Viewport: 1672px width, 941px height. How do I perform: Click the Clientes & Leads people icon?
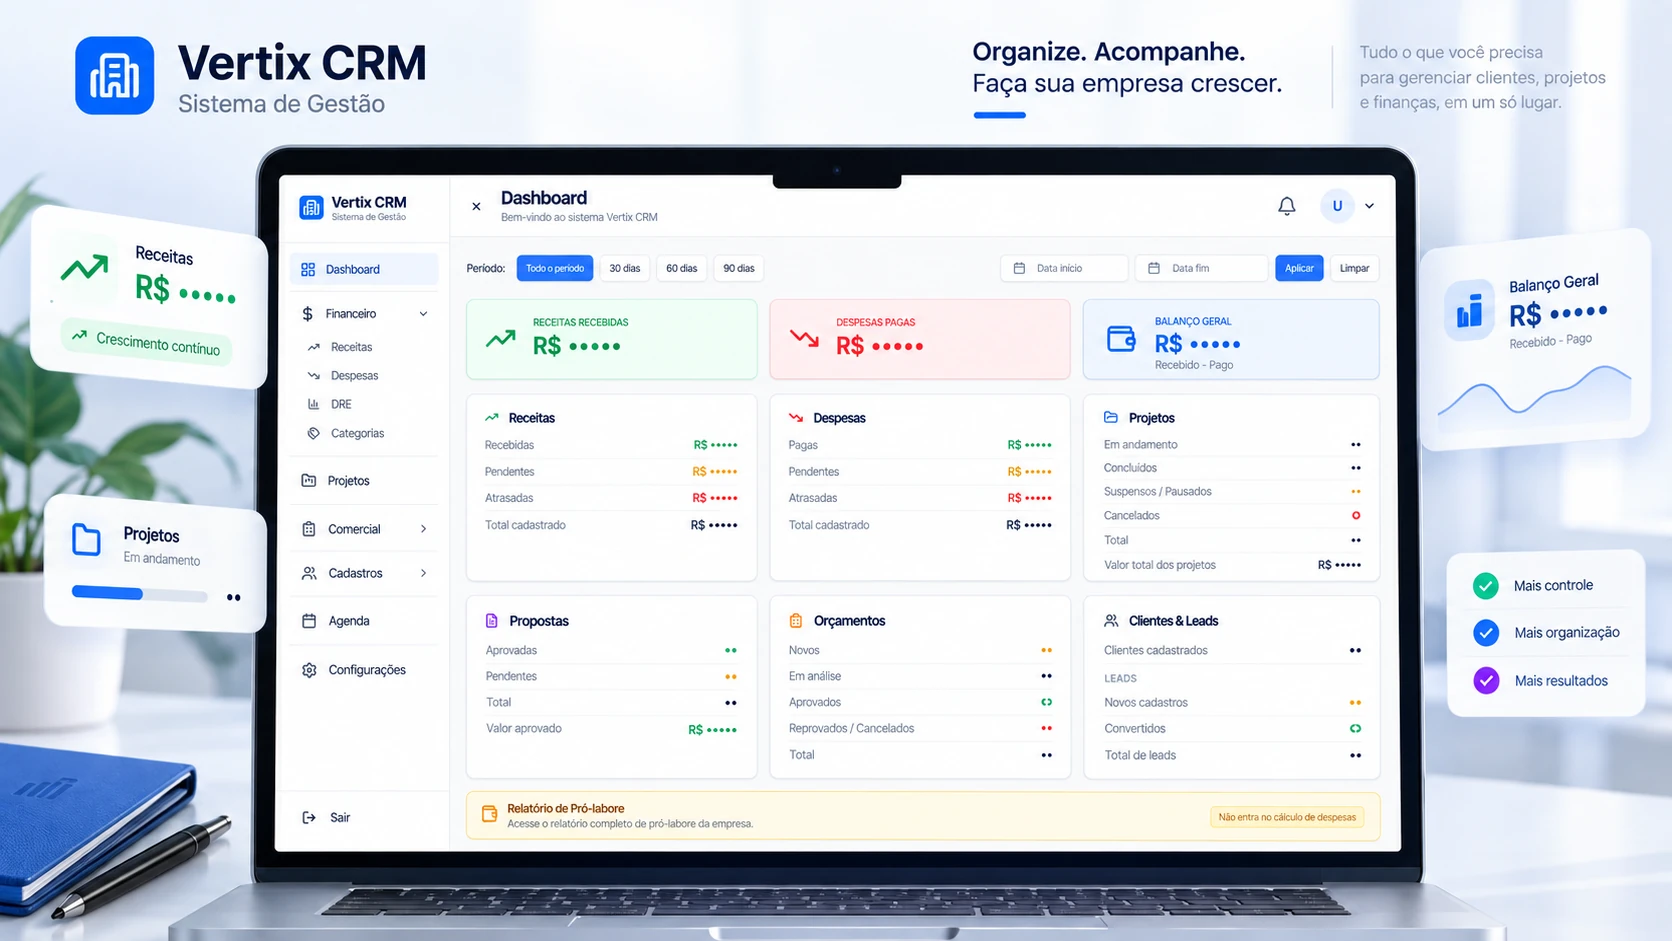click(1111, 621)
